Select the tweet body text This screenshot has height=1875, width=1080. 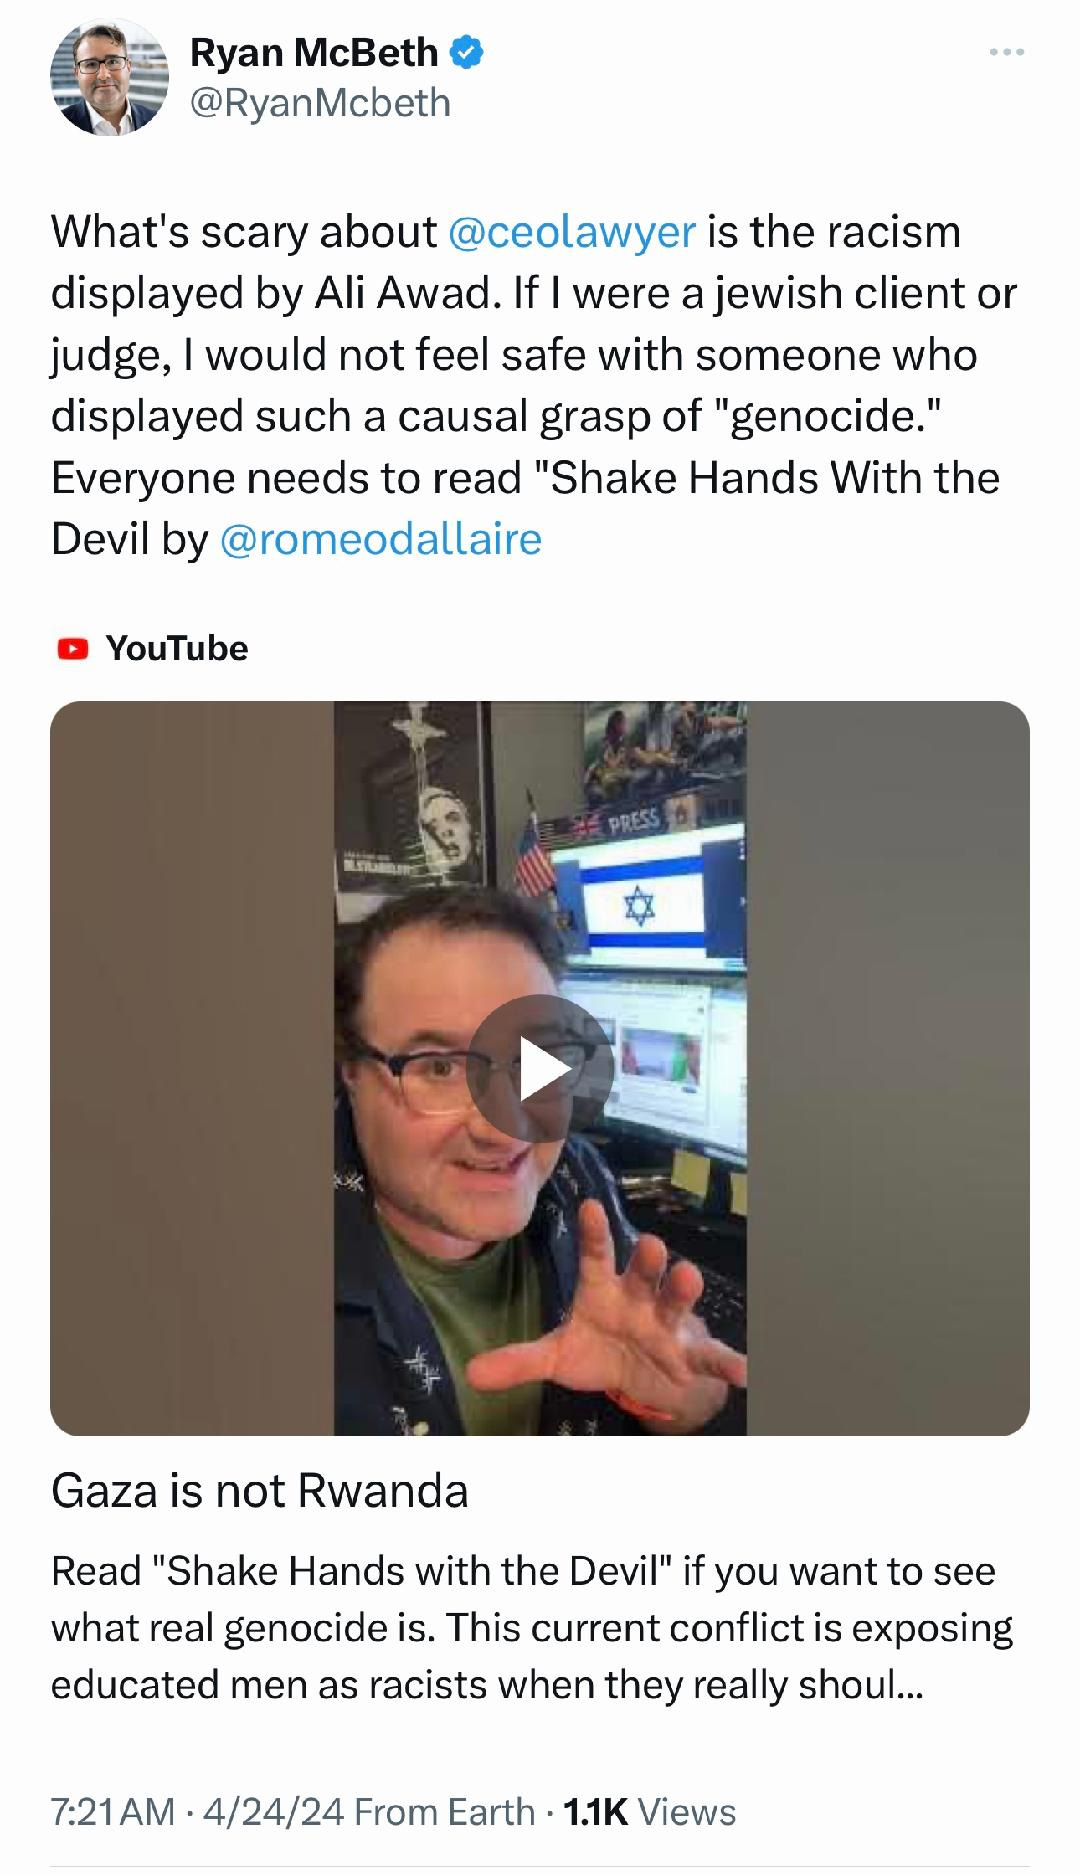pyautogui.click(x=534, y=386)
